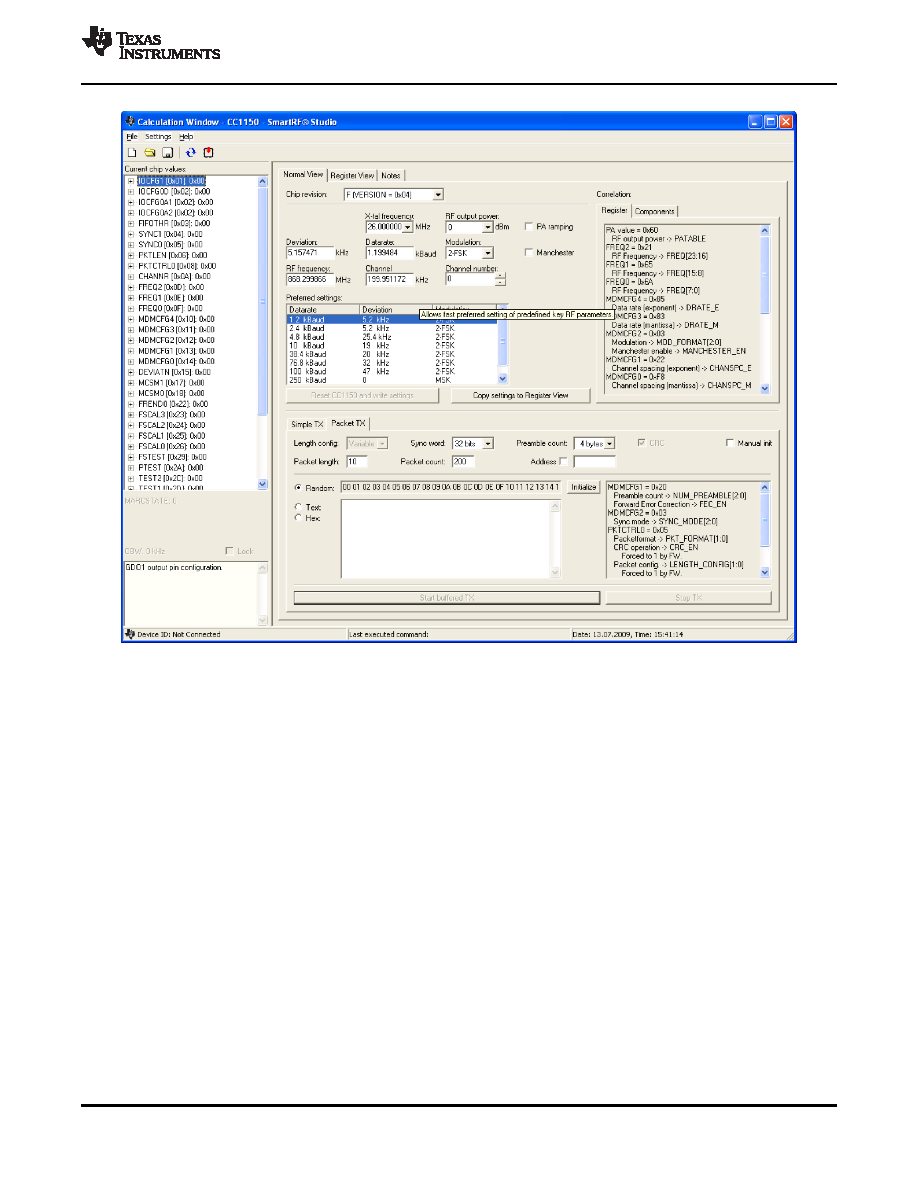Click the New file toolbar icon

[x=132, y=152]
